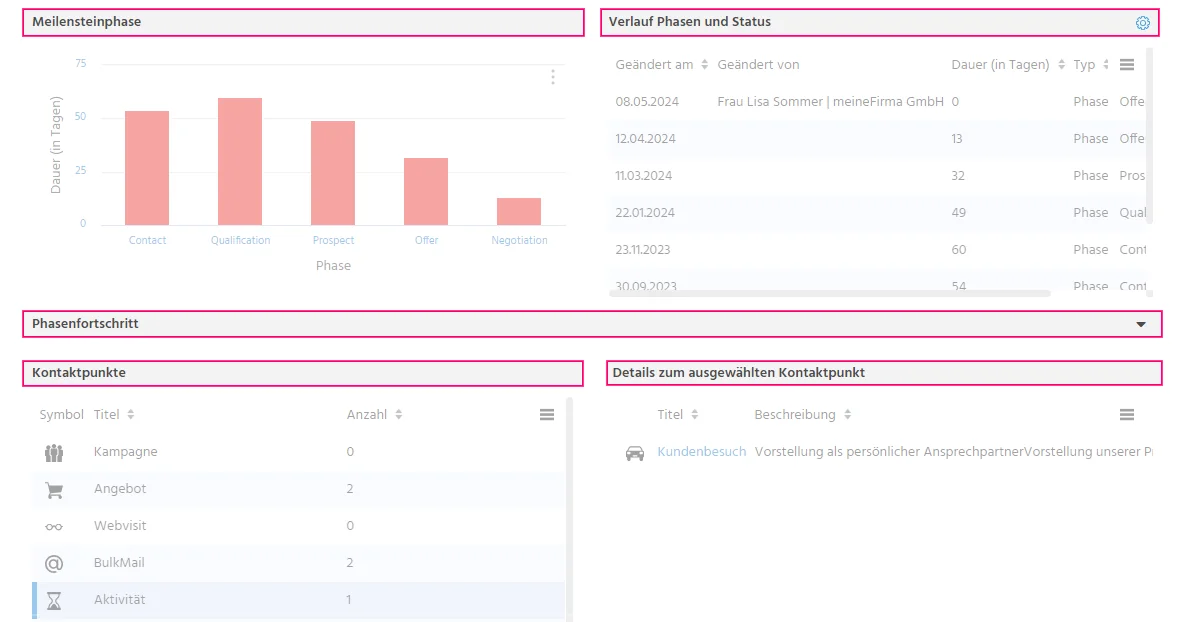Click Details zum ausgewählten Kontaktpunkt header
The image size is (1184, 622).
pyautogui.click(x=884, y=374)
